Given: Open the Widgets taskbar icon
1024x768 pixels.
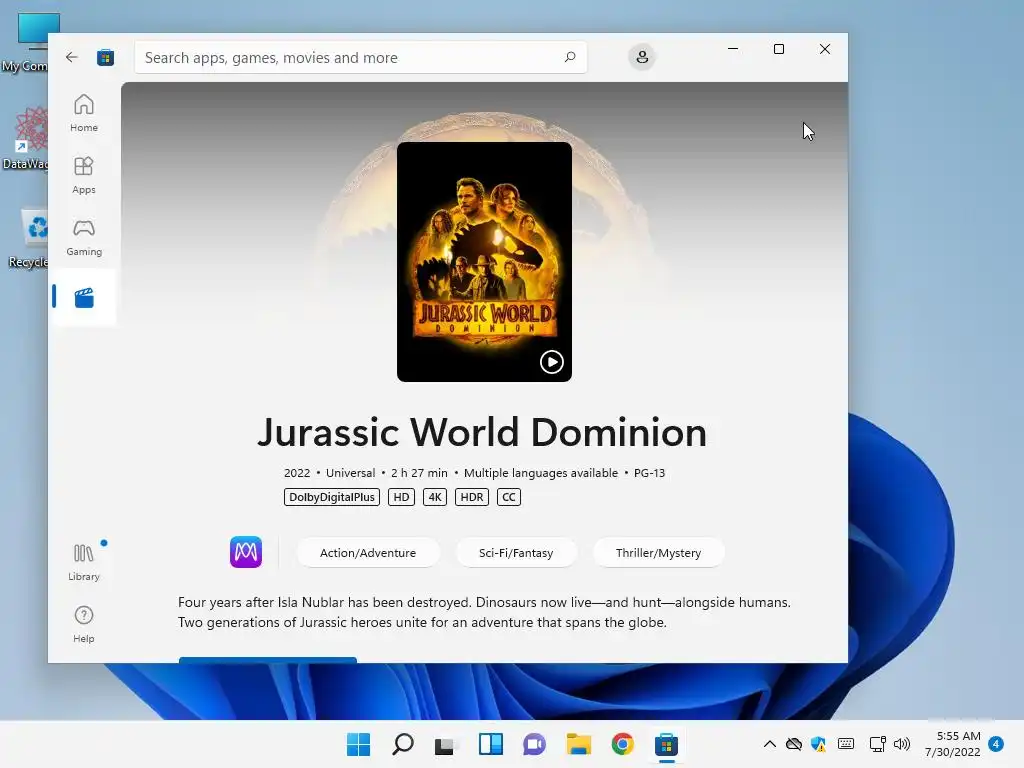Looking at the screenshot, I should click(490, 744).
